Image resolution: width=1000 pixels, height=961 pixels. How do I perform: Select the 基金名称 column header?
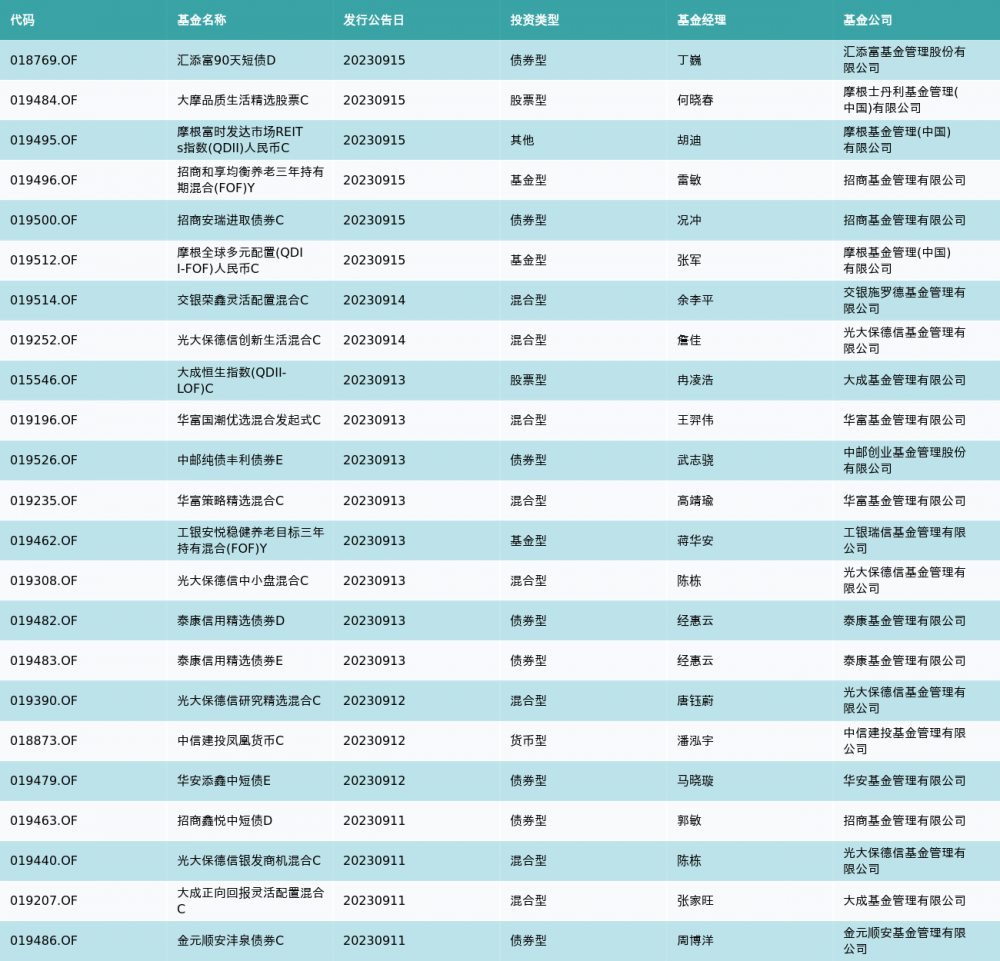pyautogui.click(x=201, y=20)
